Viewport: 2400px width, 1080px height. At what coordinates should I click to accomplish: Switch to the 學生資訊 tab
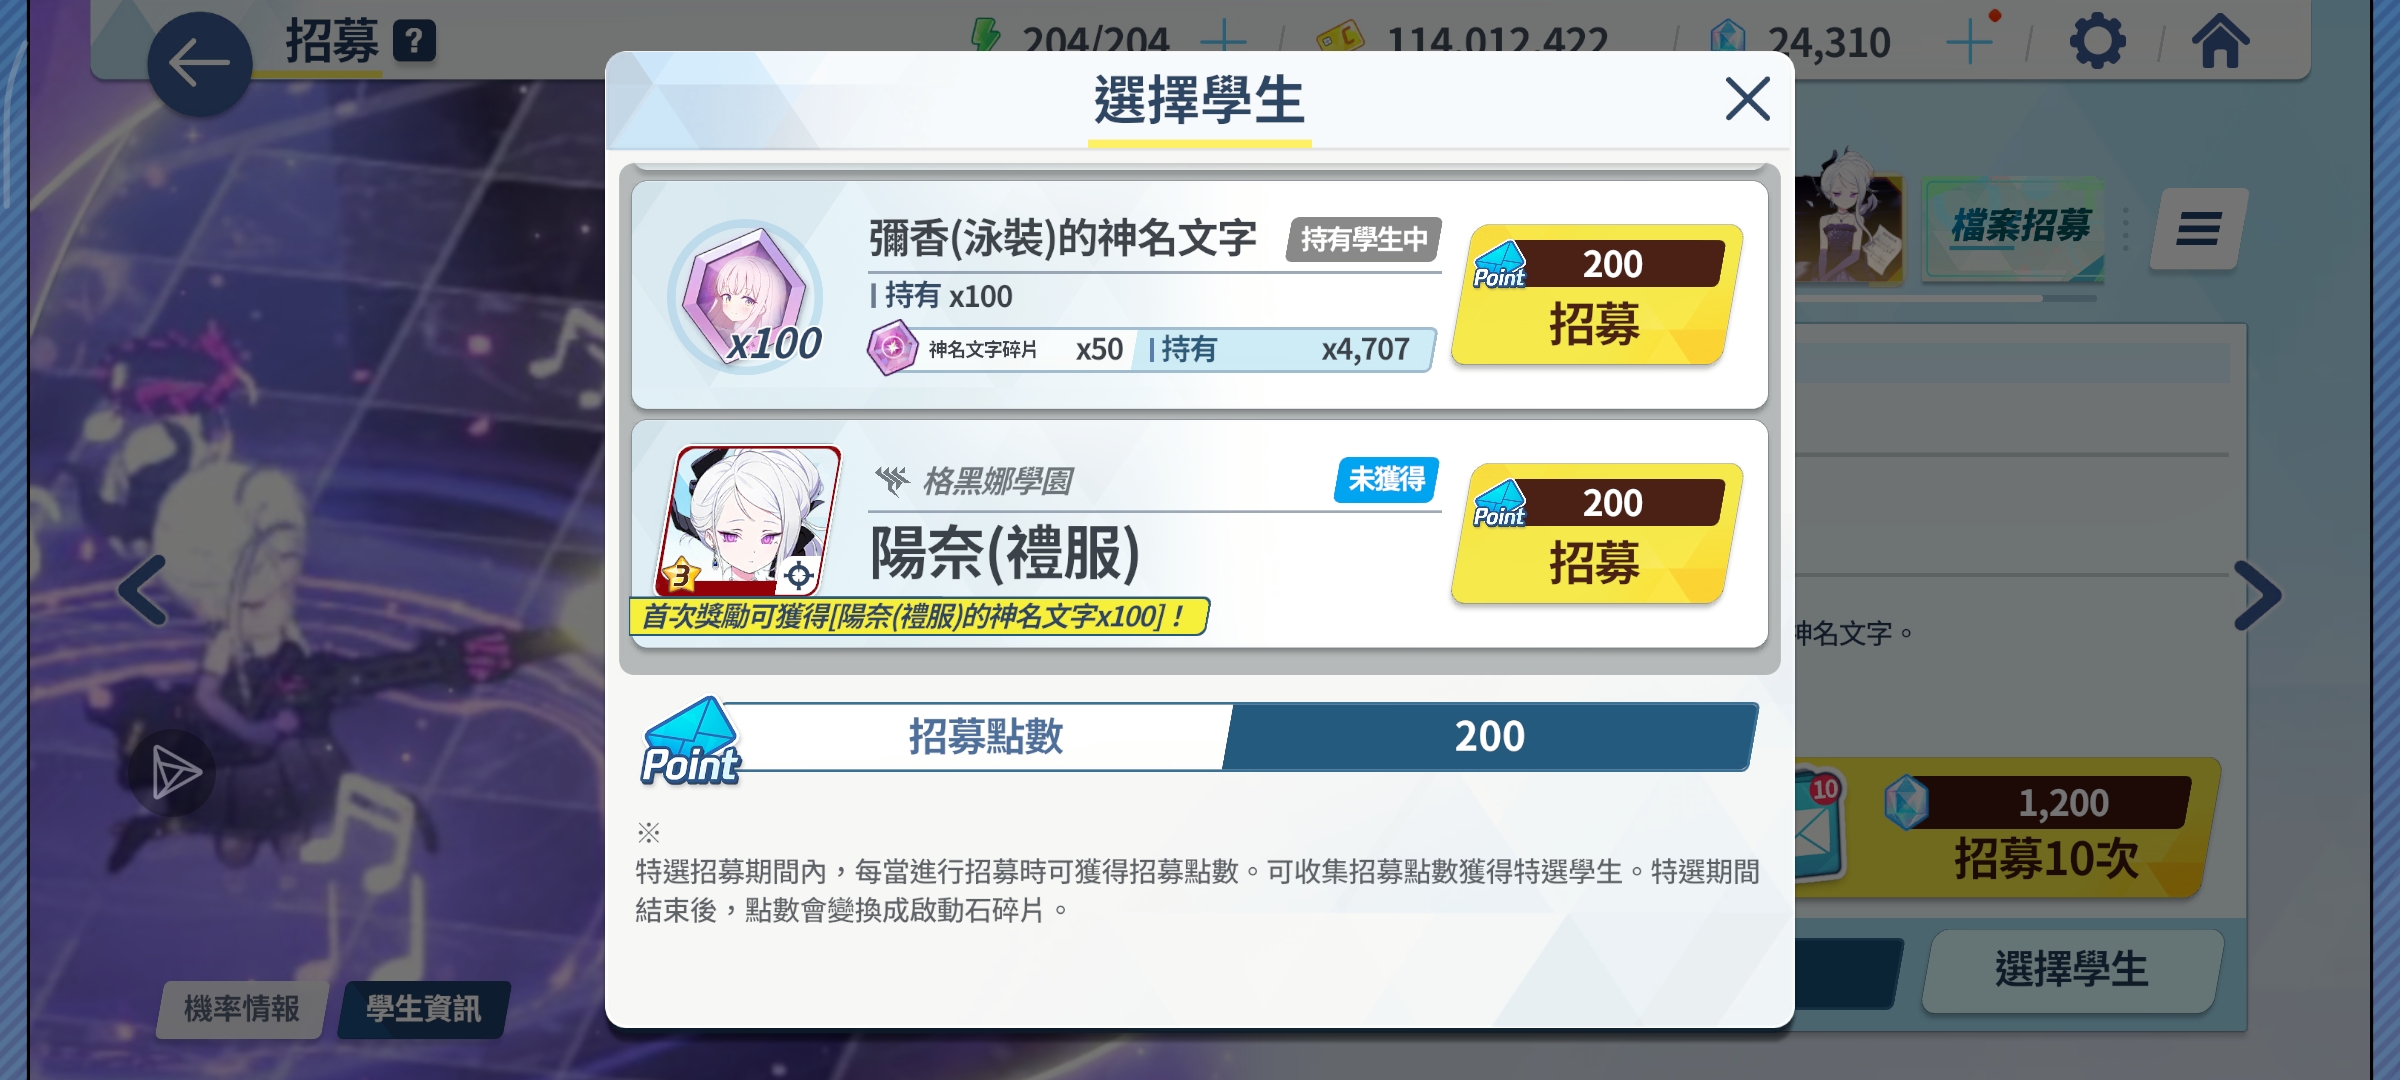click(424, 1009)
